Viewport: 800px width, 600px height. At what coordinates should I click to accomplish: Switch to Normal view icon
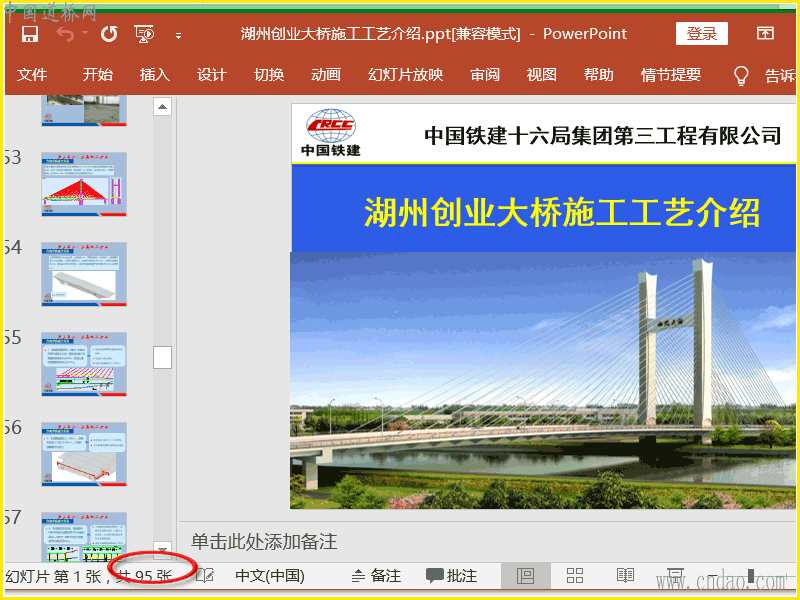526,576
